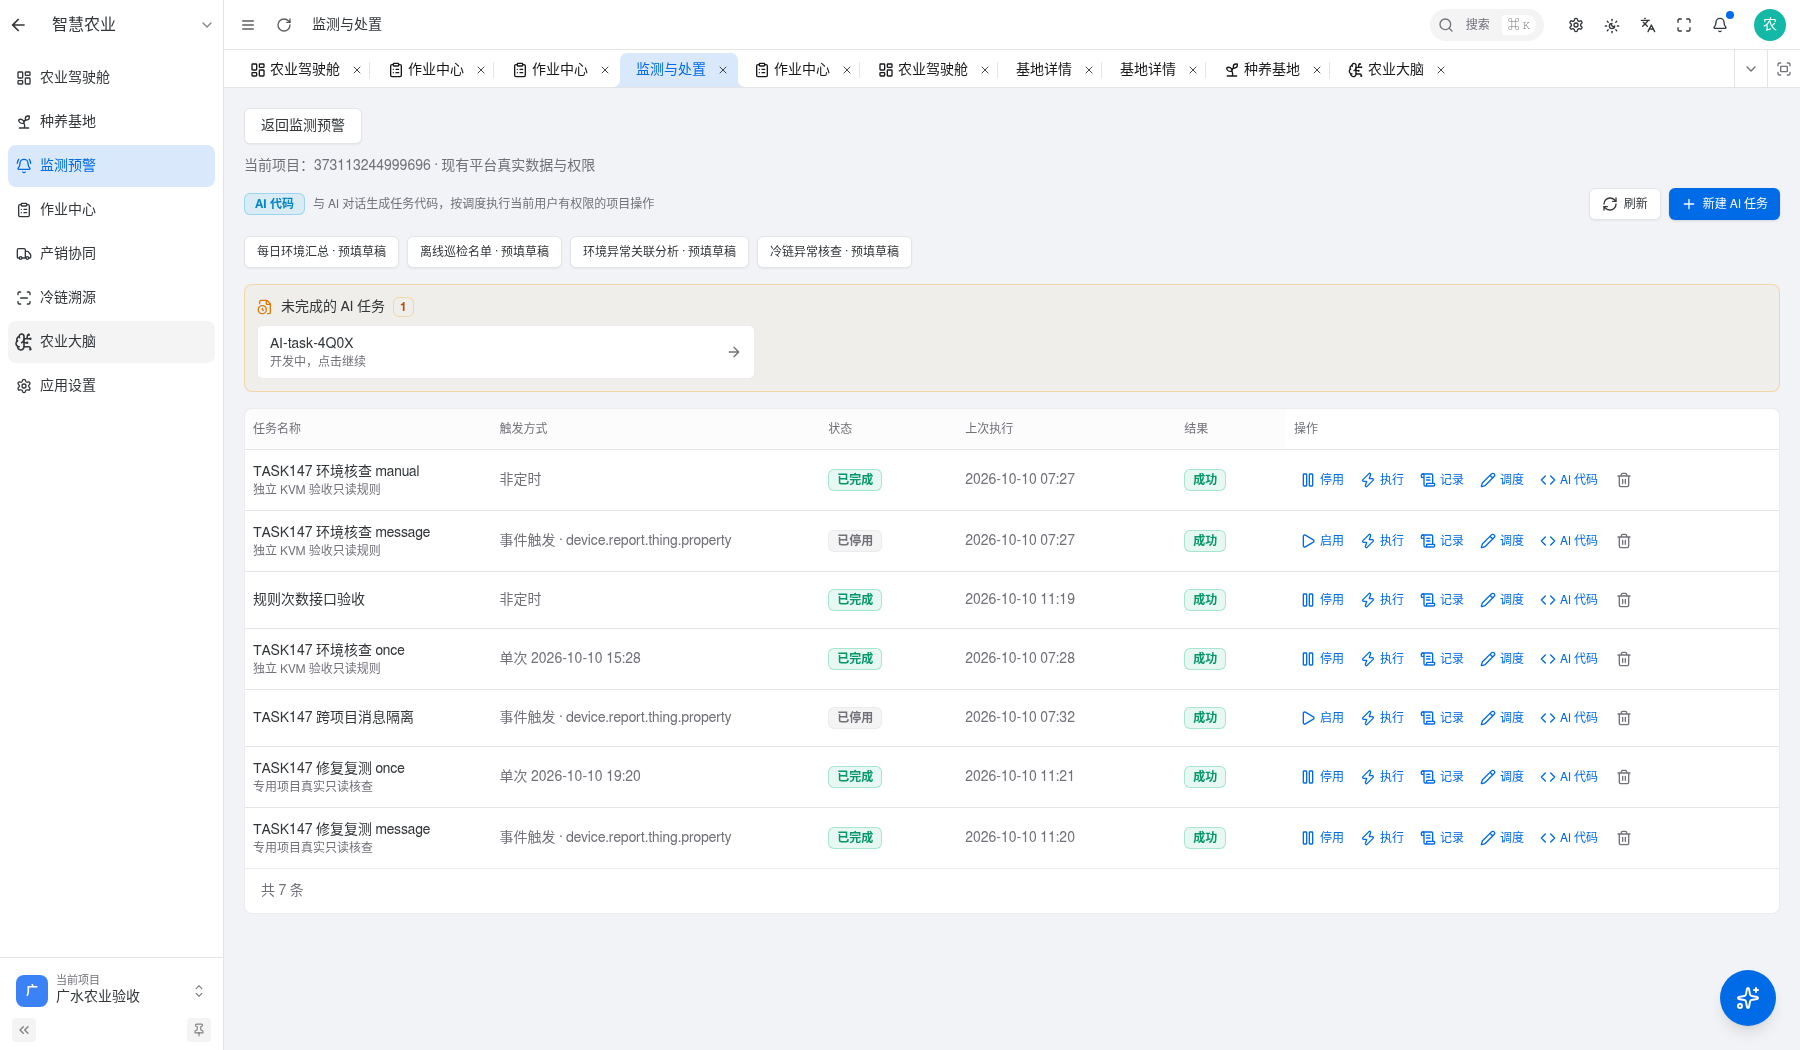
Task: Enter fullscreen mode via the top icon
Action: (x=1684, y=25)
